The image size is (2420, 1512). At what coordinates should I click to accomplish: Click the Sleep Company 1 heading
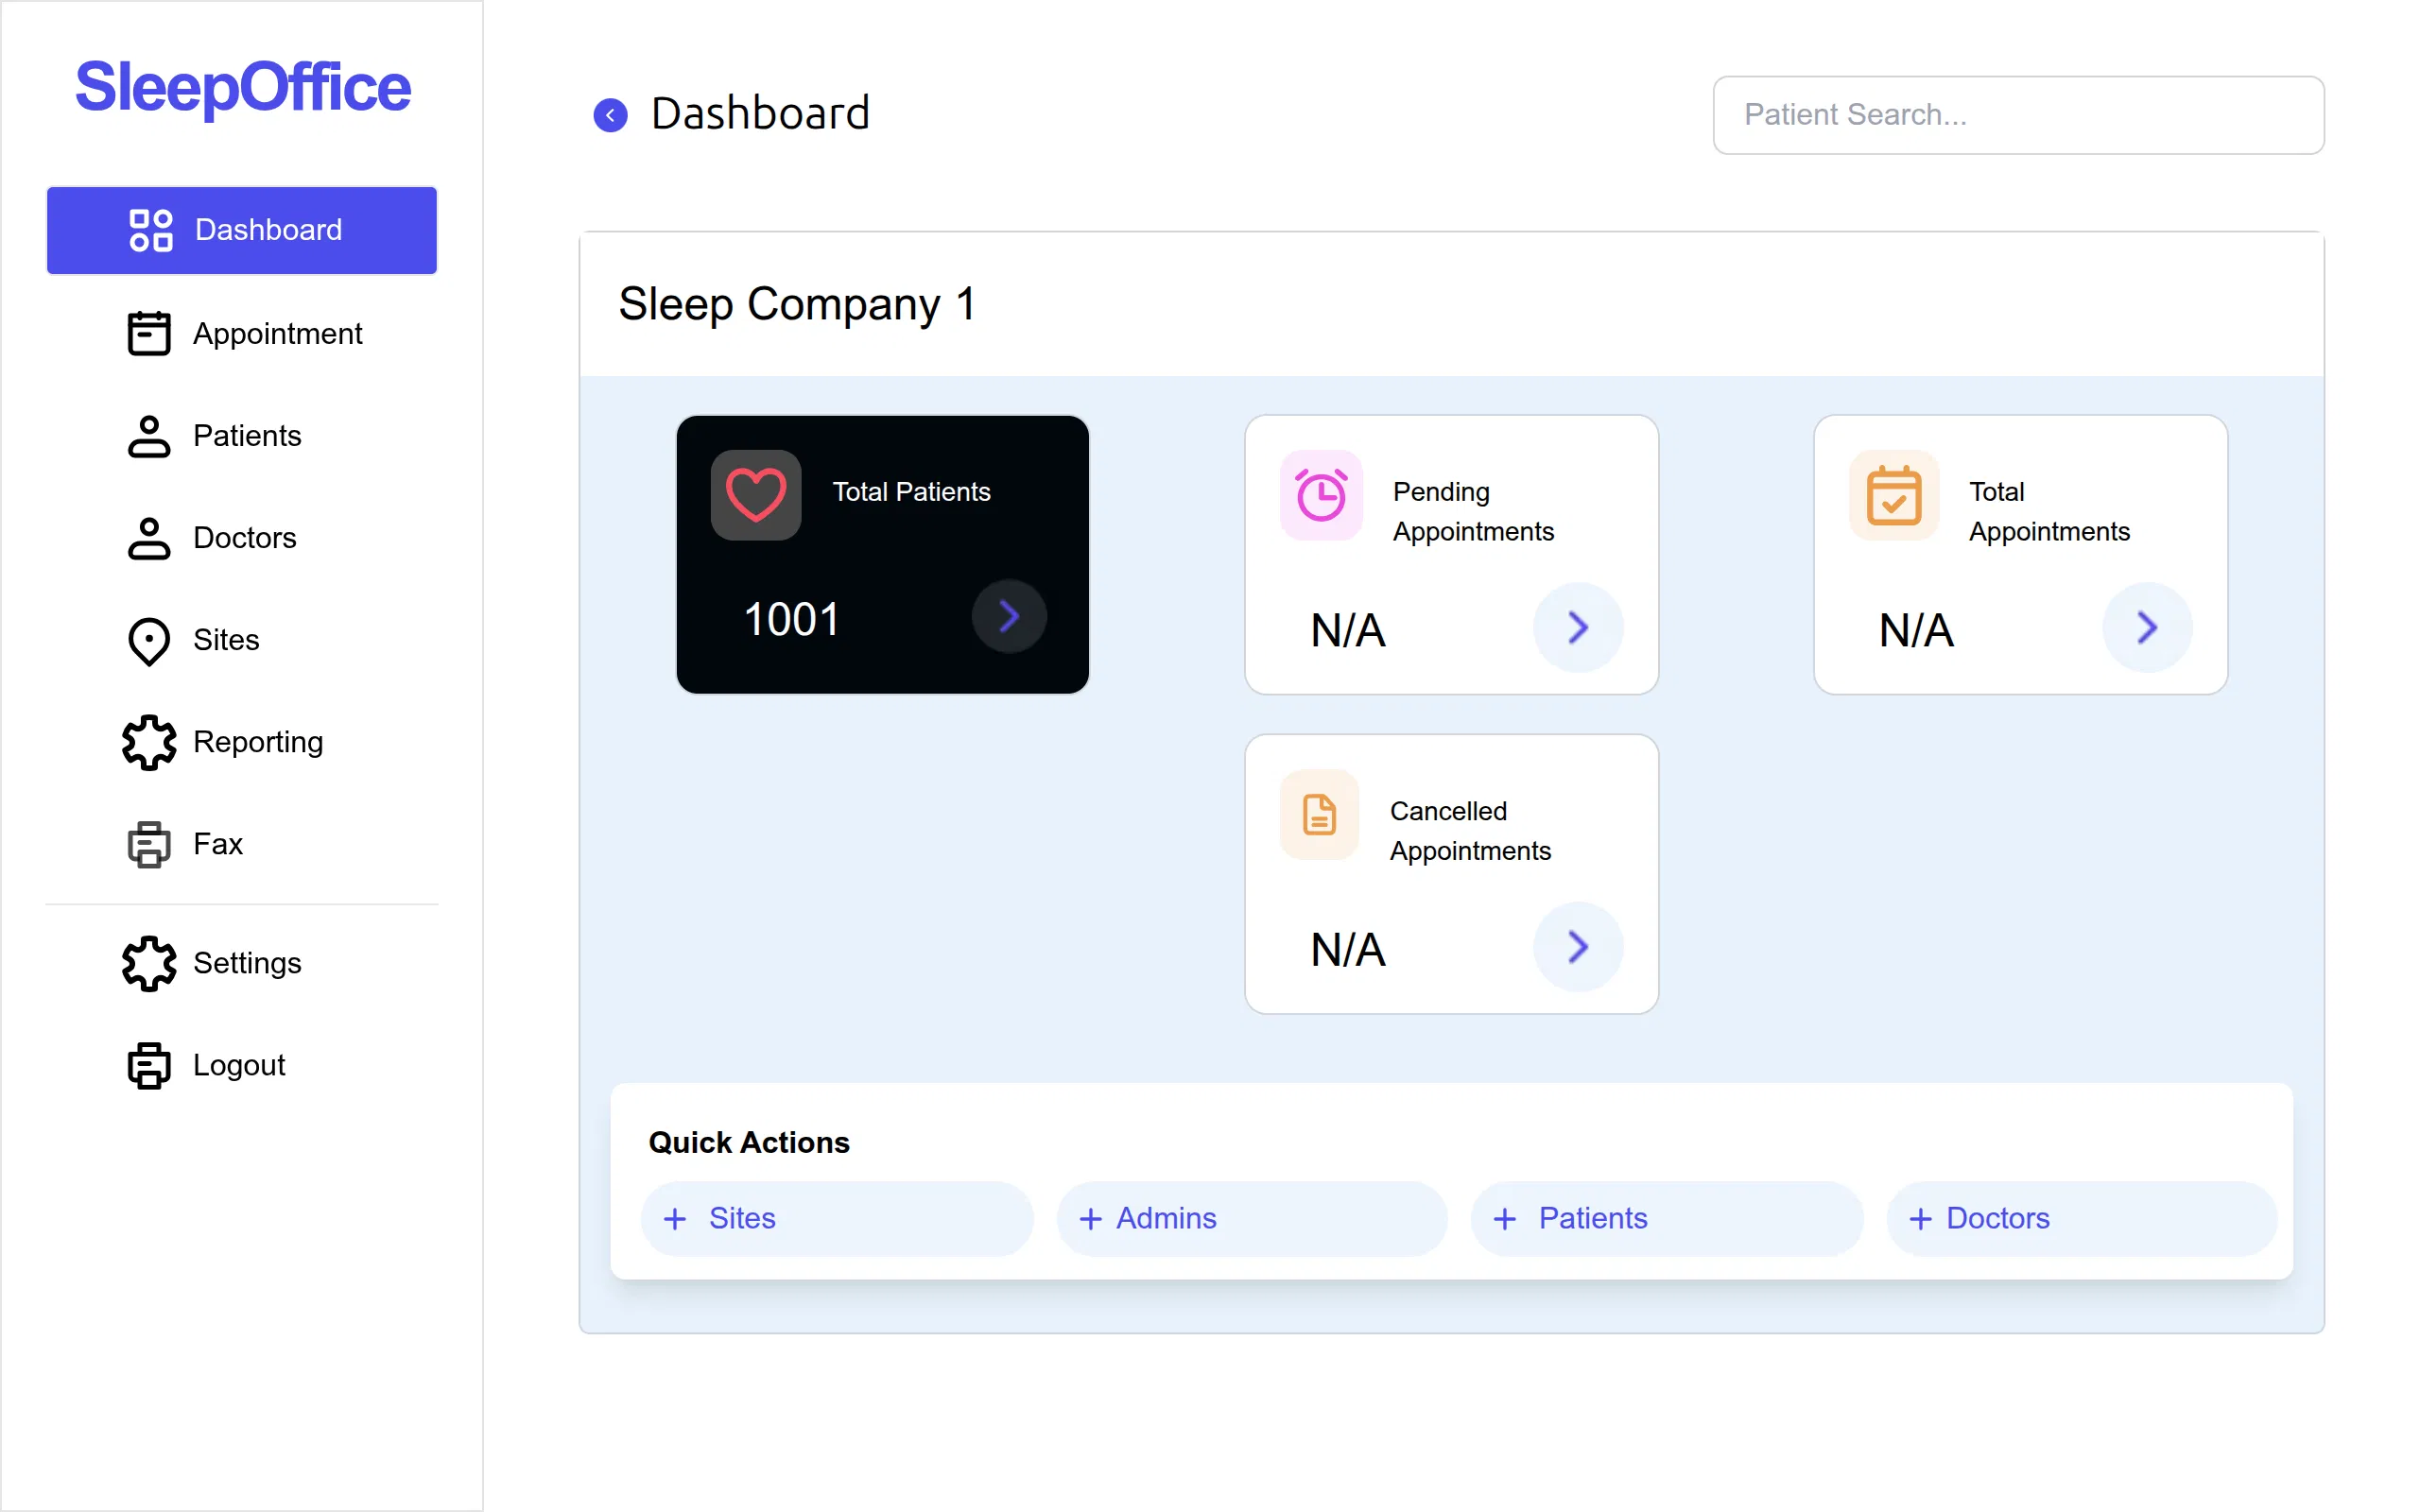pyautogui.click(x=797, y=304)
